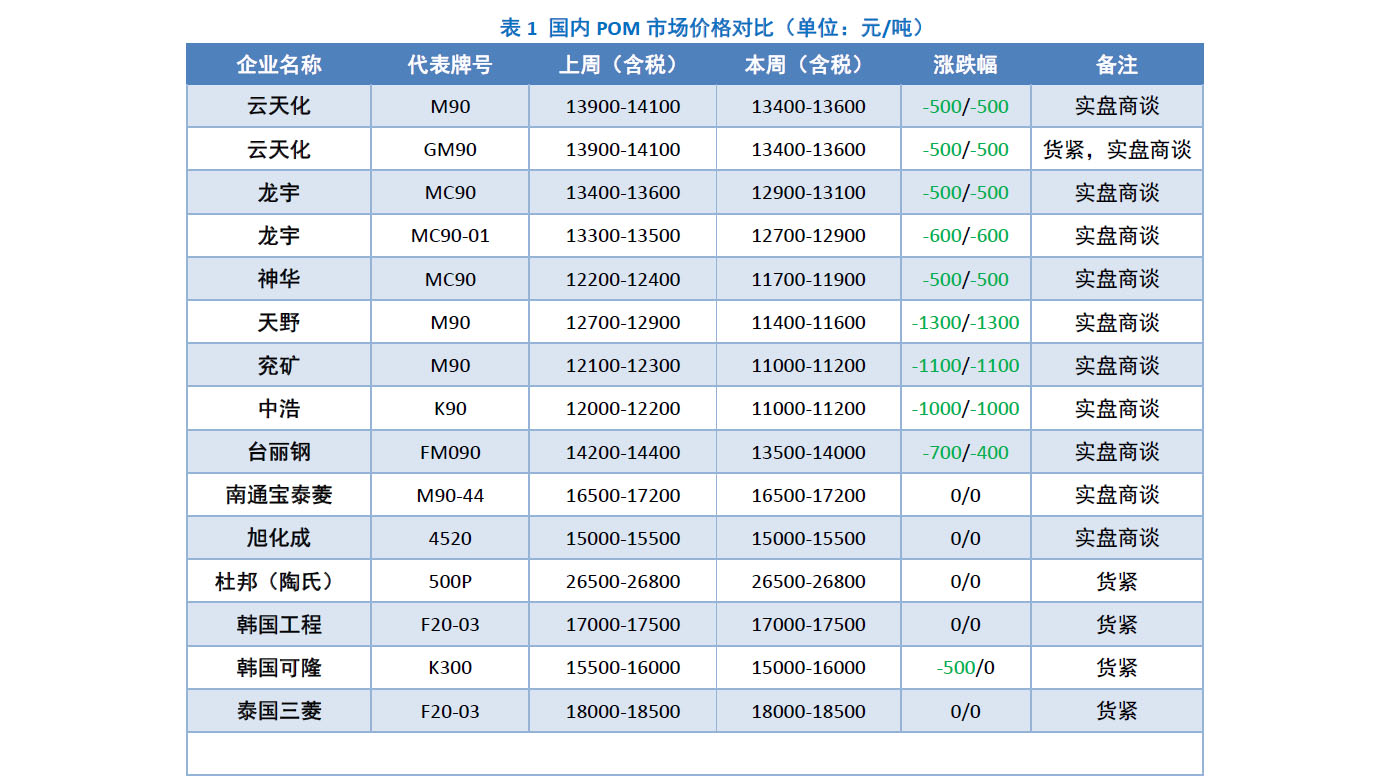Select MC90 in the 神华 row

[450, 279]
